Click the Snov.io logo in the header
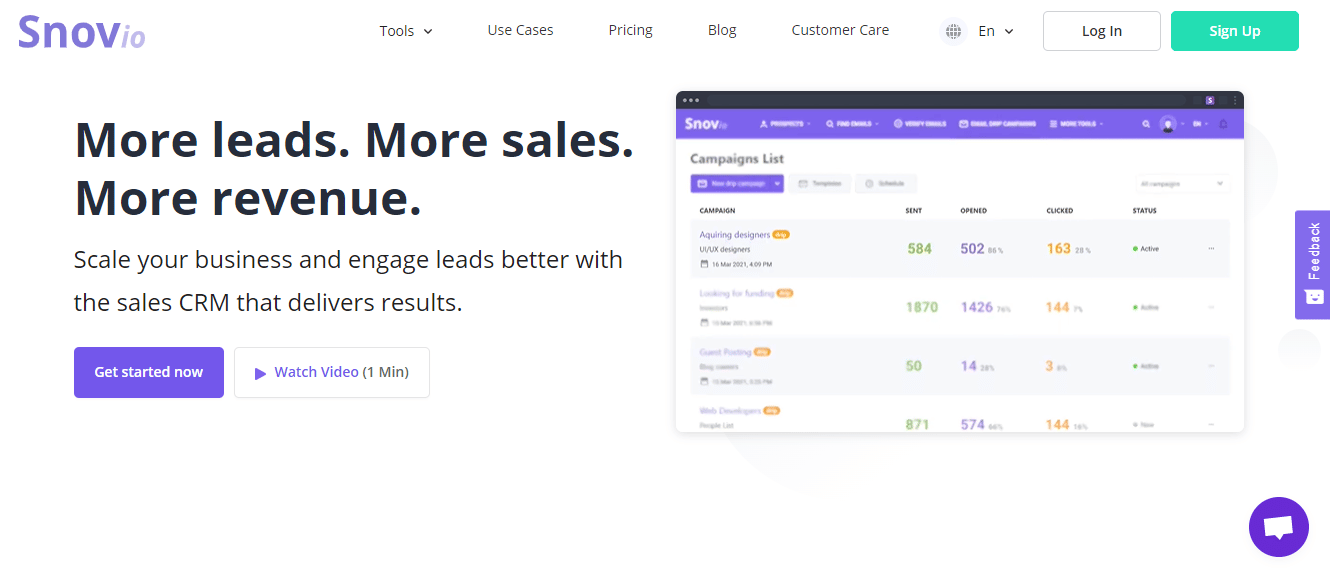 (82, 32)
